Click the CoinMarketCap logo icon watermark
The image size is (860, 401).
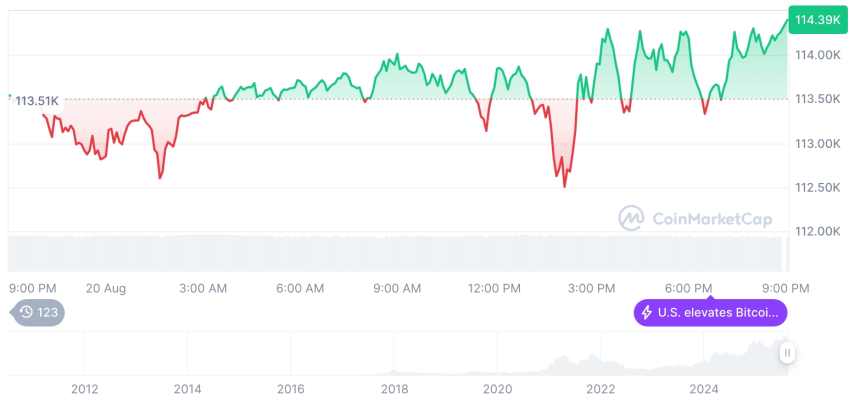(x=631, y=218)
